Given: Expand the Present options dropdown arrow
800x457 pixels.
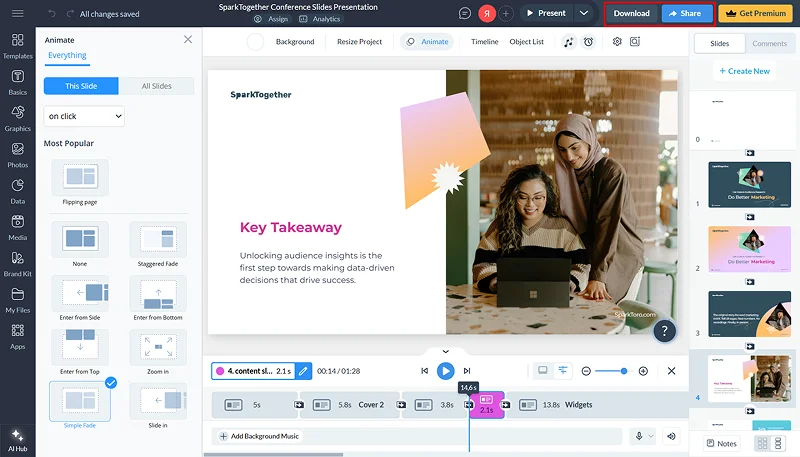Looking at the screenshot, I should click(x=584, y=13).
